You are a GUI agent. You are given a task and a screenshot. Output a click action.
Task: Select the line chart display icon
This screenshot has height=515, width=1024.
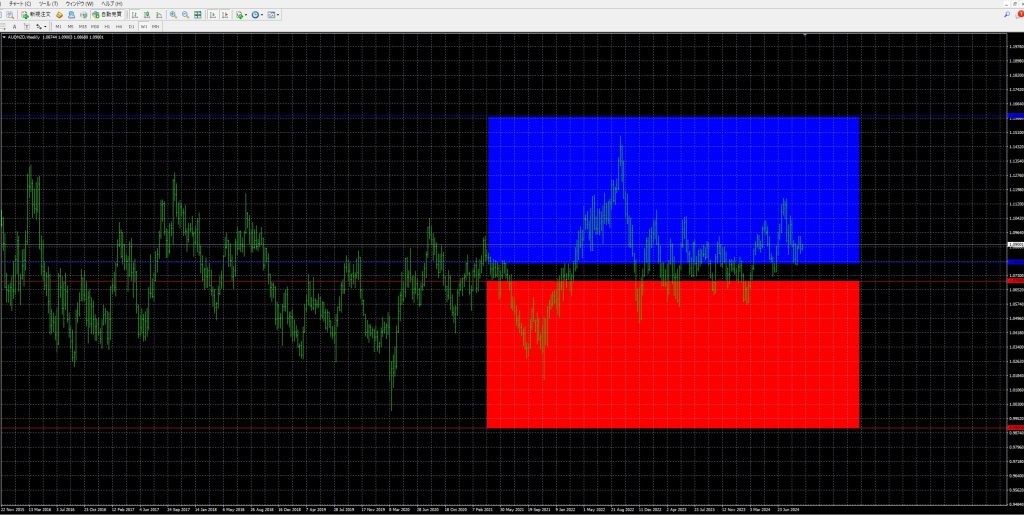tap(158, 15)
